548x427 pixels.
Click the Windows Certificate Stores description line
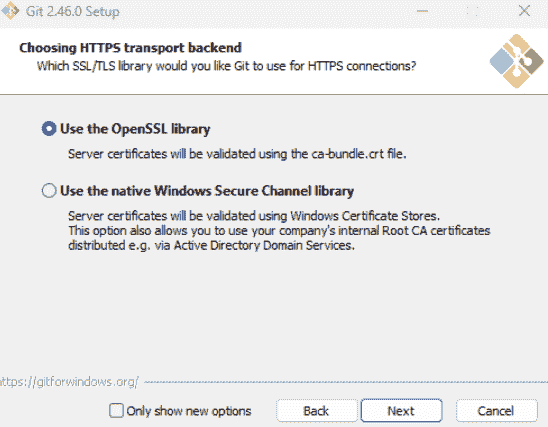coord(254,216)
